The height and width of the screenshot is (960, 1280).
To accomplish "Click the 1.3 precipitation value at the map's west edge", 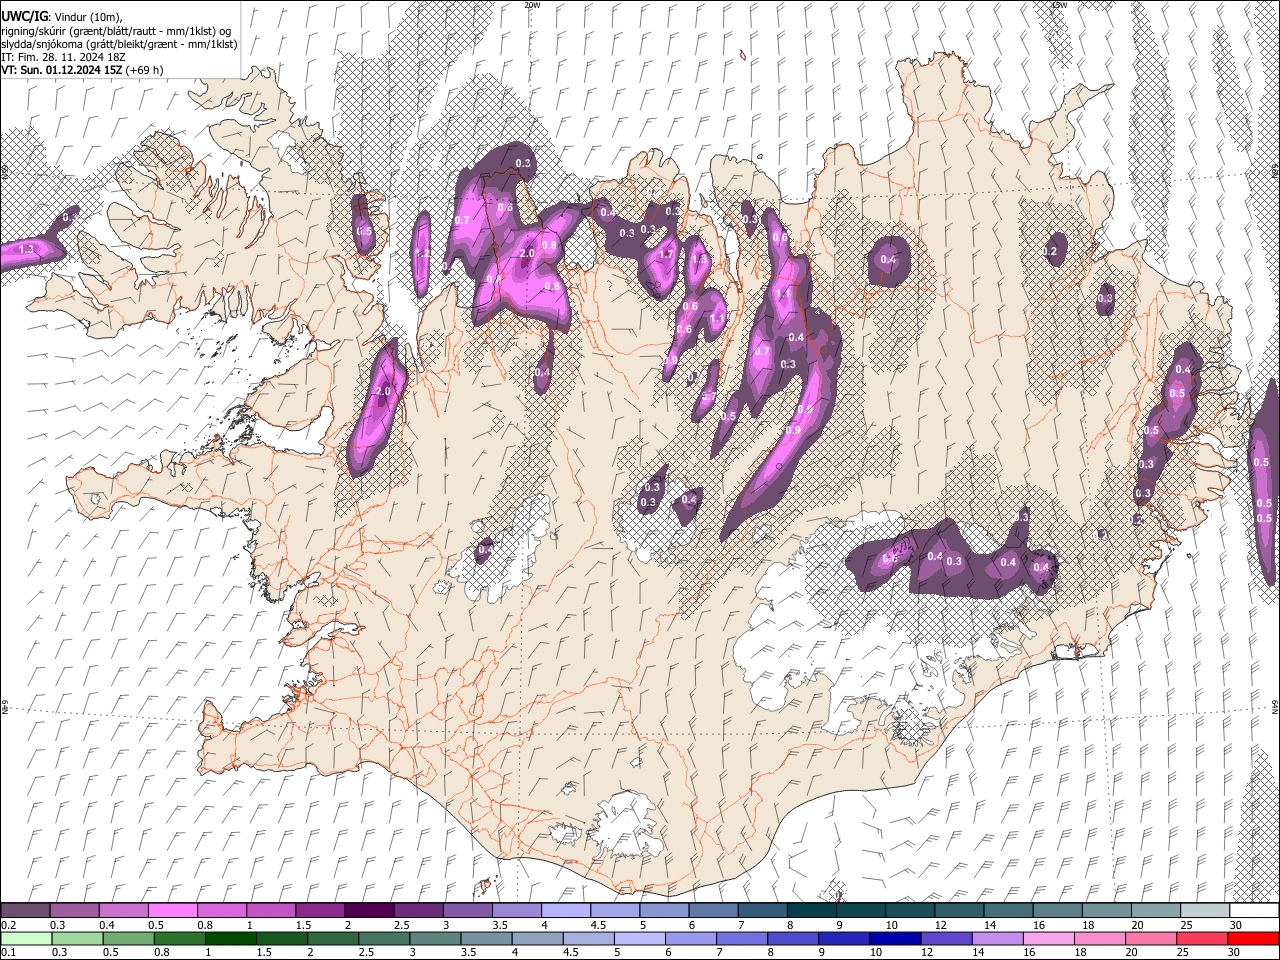I will point(27,248).
